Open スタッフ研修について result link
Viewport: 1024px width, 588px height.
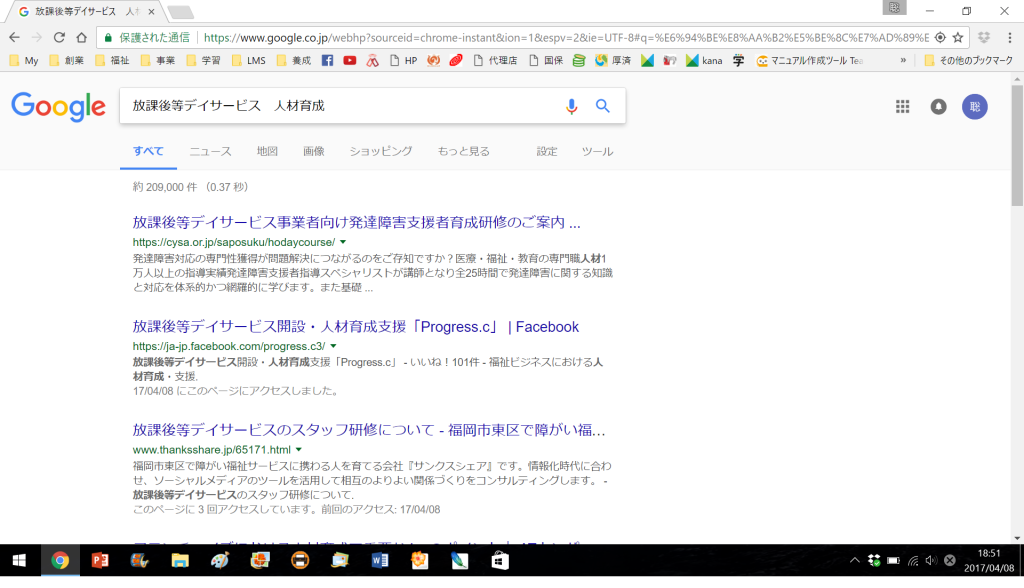pyautogui.click(x=369, y=430)
